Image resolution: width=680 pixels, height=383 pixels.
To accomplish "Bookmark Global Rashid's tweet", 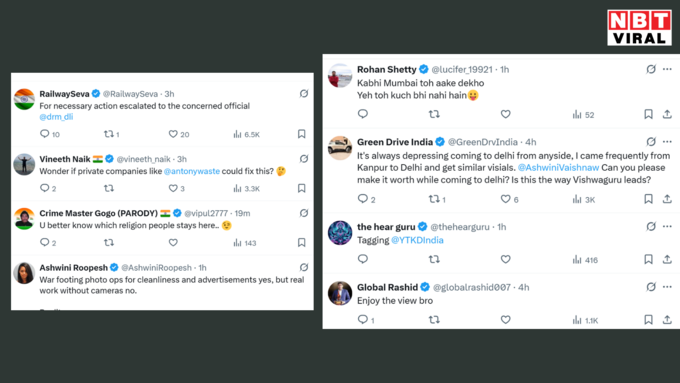I will pyautogui.click(x=648, y=320).
